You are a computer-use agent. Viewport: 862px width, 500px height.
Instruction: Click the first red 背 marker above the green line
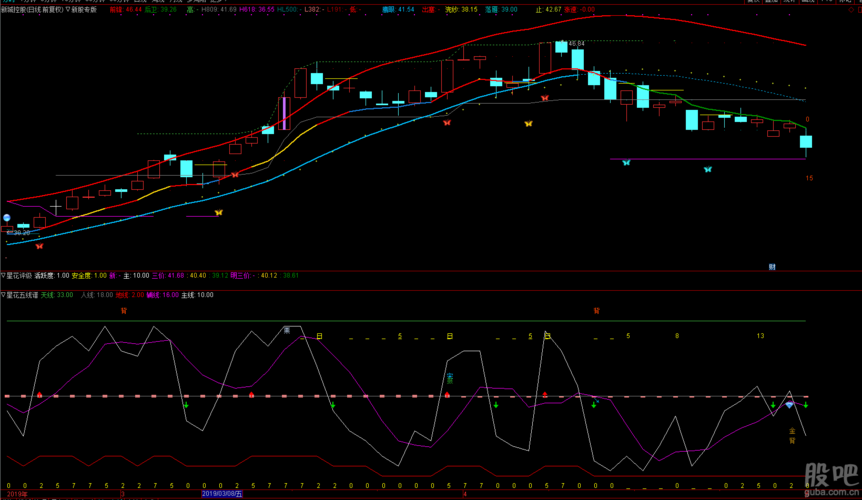(x=124, y=311)
